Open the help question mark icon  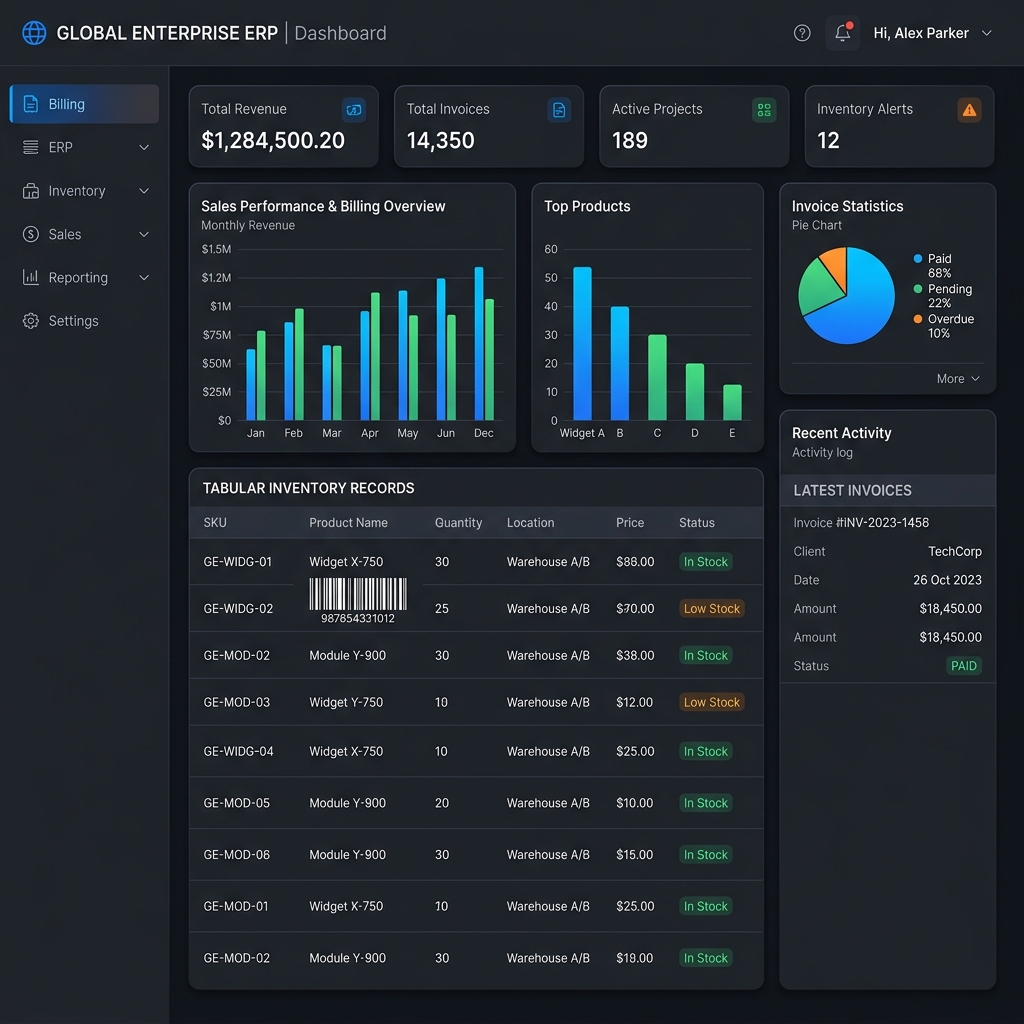click(802, 33)
